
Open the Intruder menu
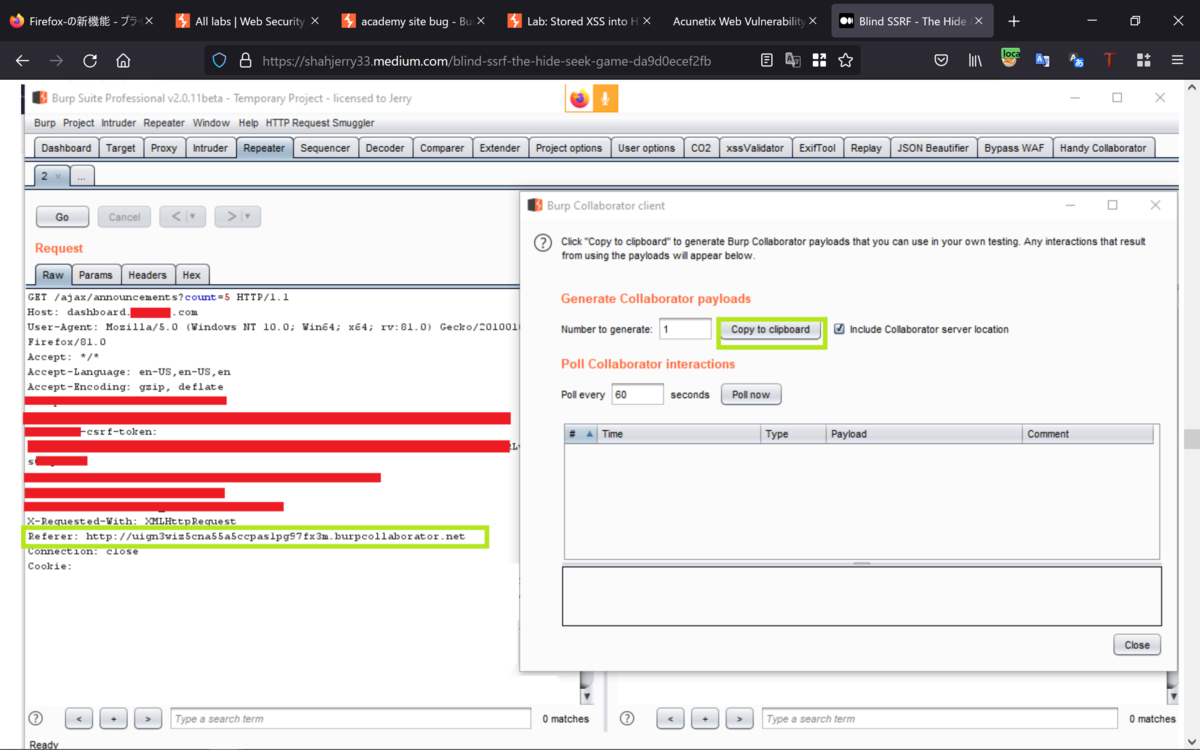coord(118,123)
